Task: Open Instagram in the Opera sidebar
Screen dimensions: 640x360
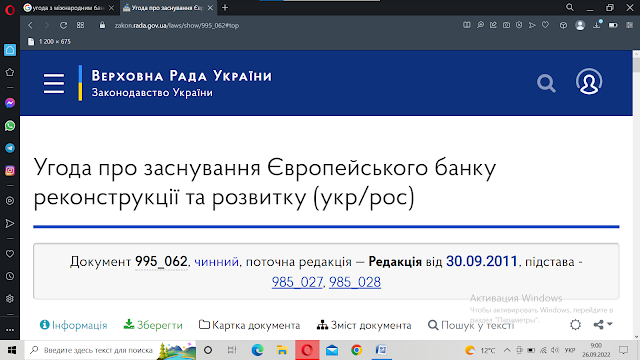Action: coord(10,171)
